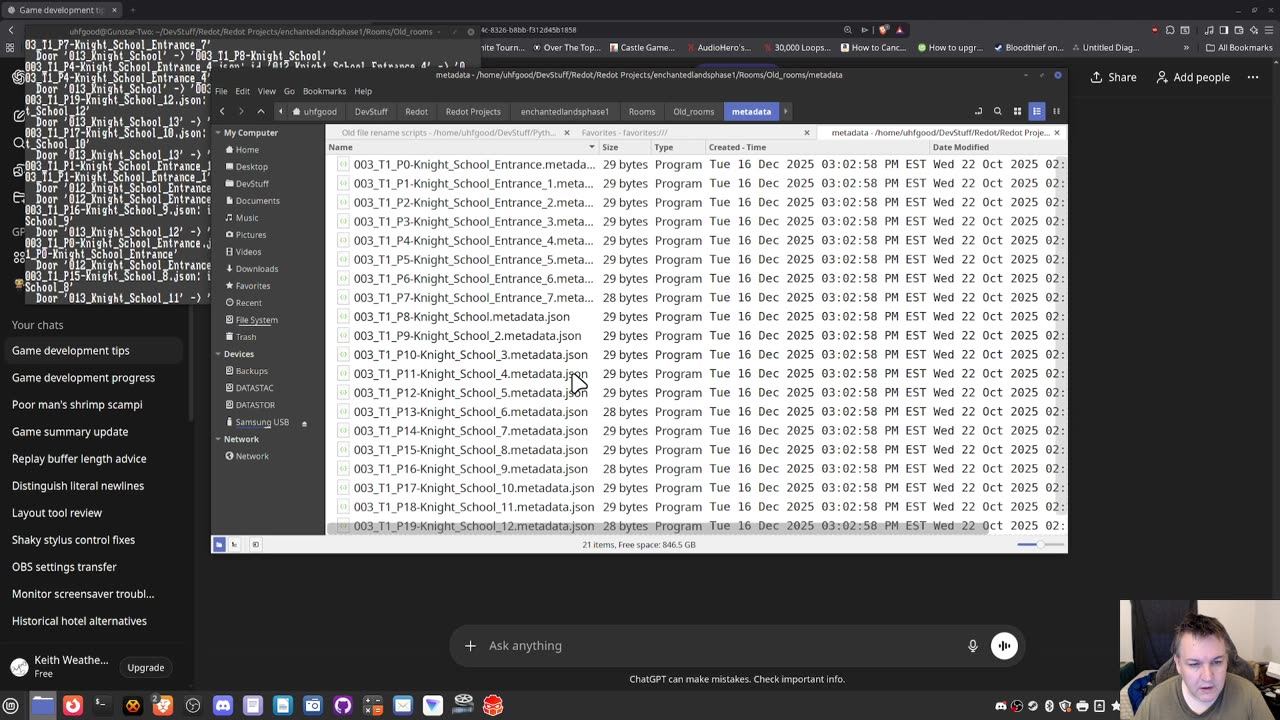Navigate to the enchantedlandsphase1 path segment

click(564, 112)
